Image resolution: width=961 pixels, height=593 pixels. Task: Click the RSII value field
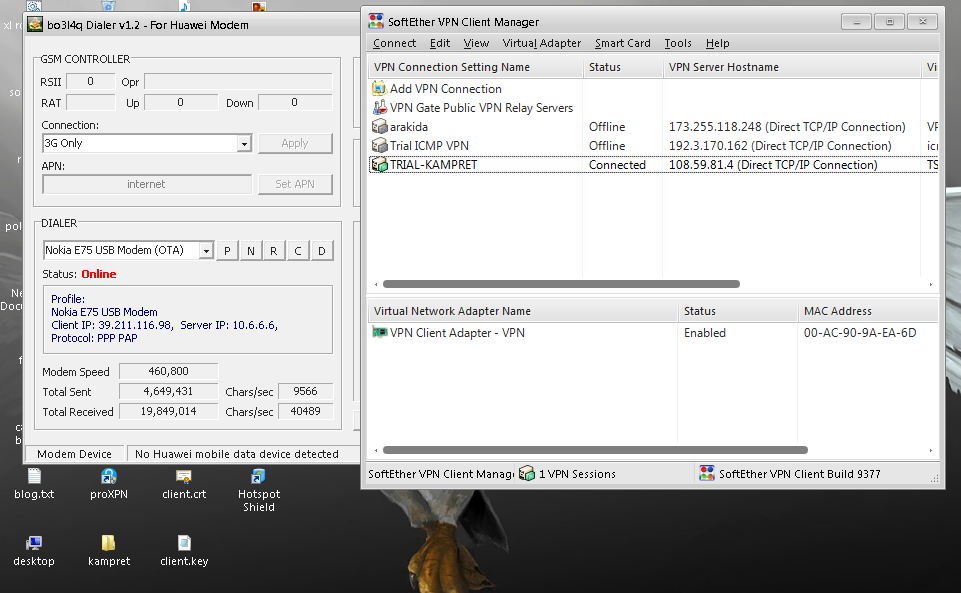pos(91,81)
